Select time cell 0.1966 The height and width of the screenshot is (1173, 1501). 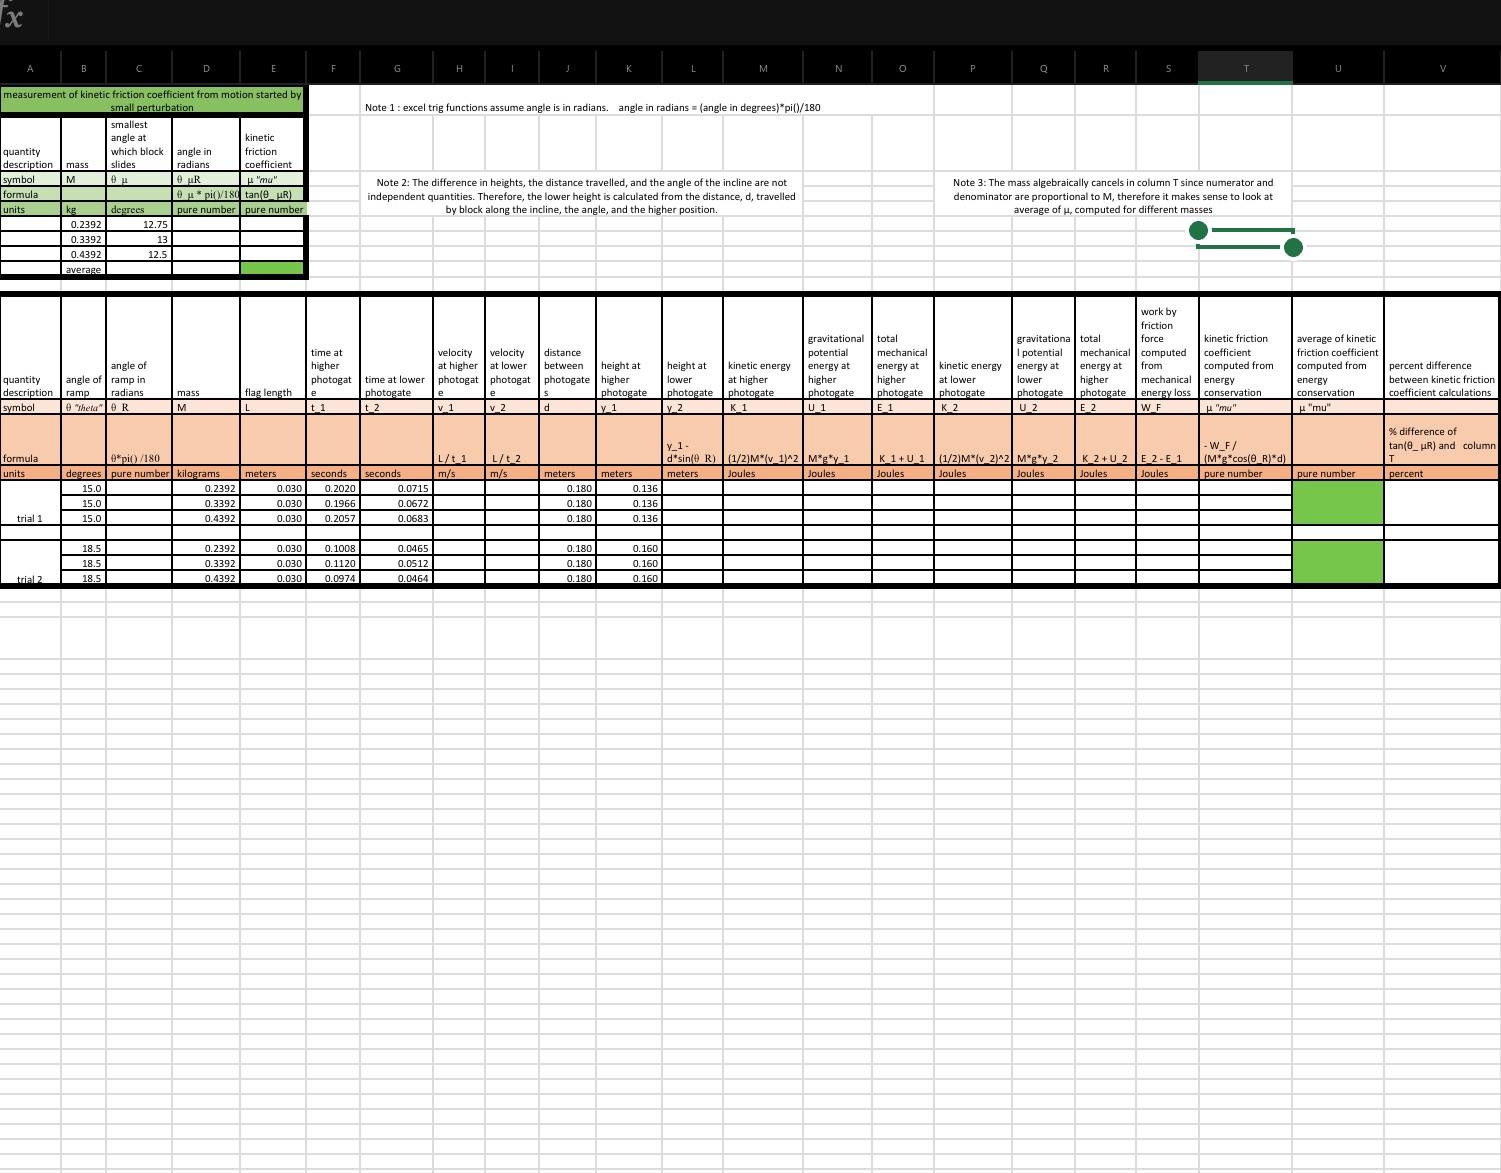[x=333, y=503]
